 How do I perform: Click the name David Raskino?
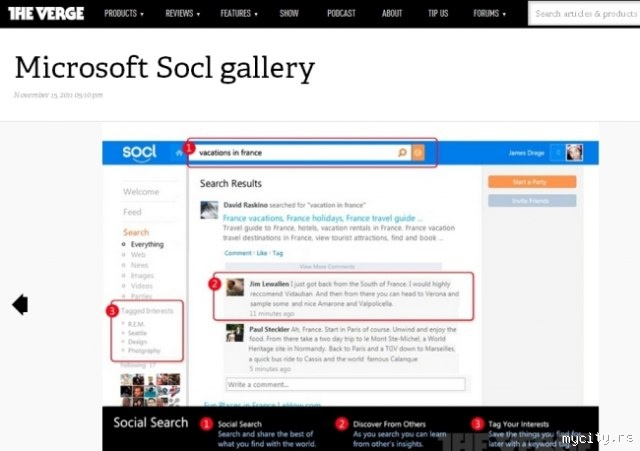246,205
